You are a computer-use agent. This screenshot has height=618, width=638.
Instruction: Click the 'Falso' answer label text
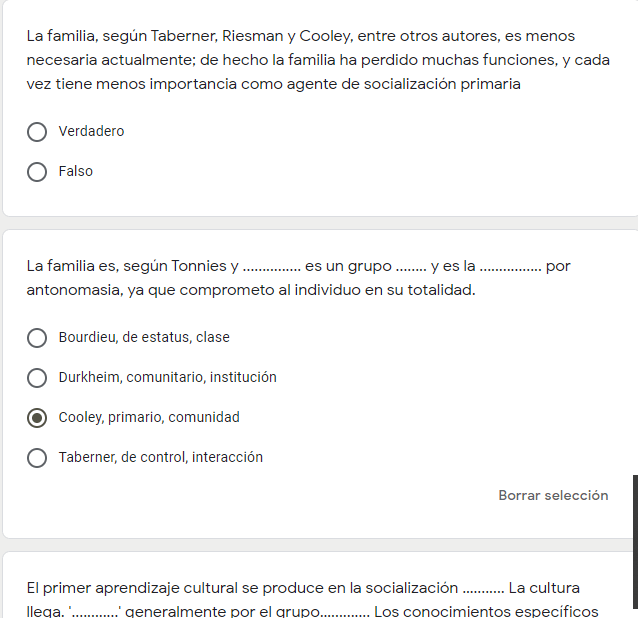coord(76,172)
